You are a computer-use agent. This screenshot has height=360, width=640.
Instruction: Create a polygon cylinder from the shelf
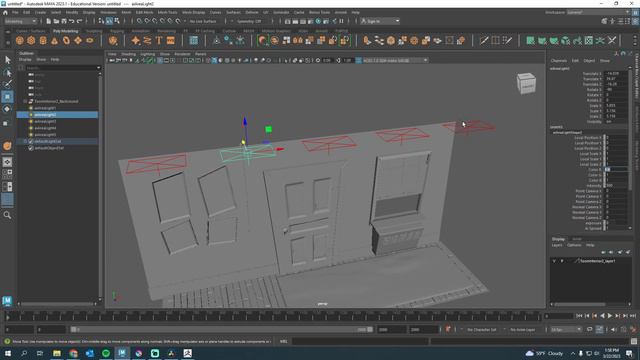(x=43, y=40)
